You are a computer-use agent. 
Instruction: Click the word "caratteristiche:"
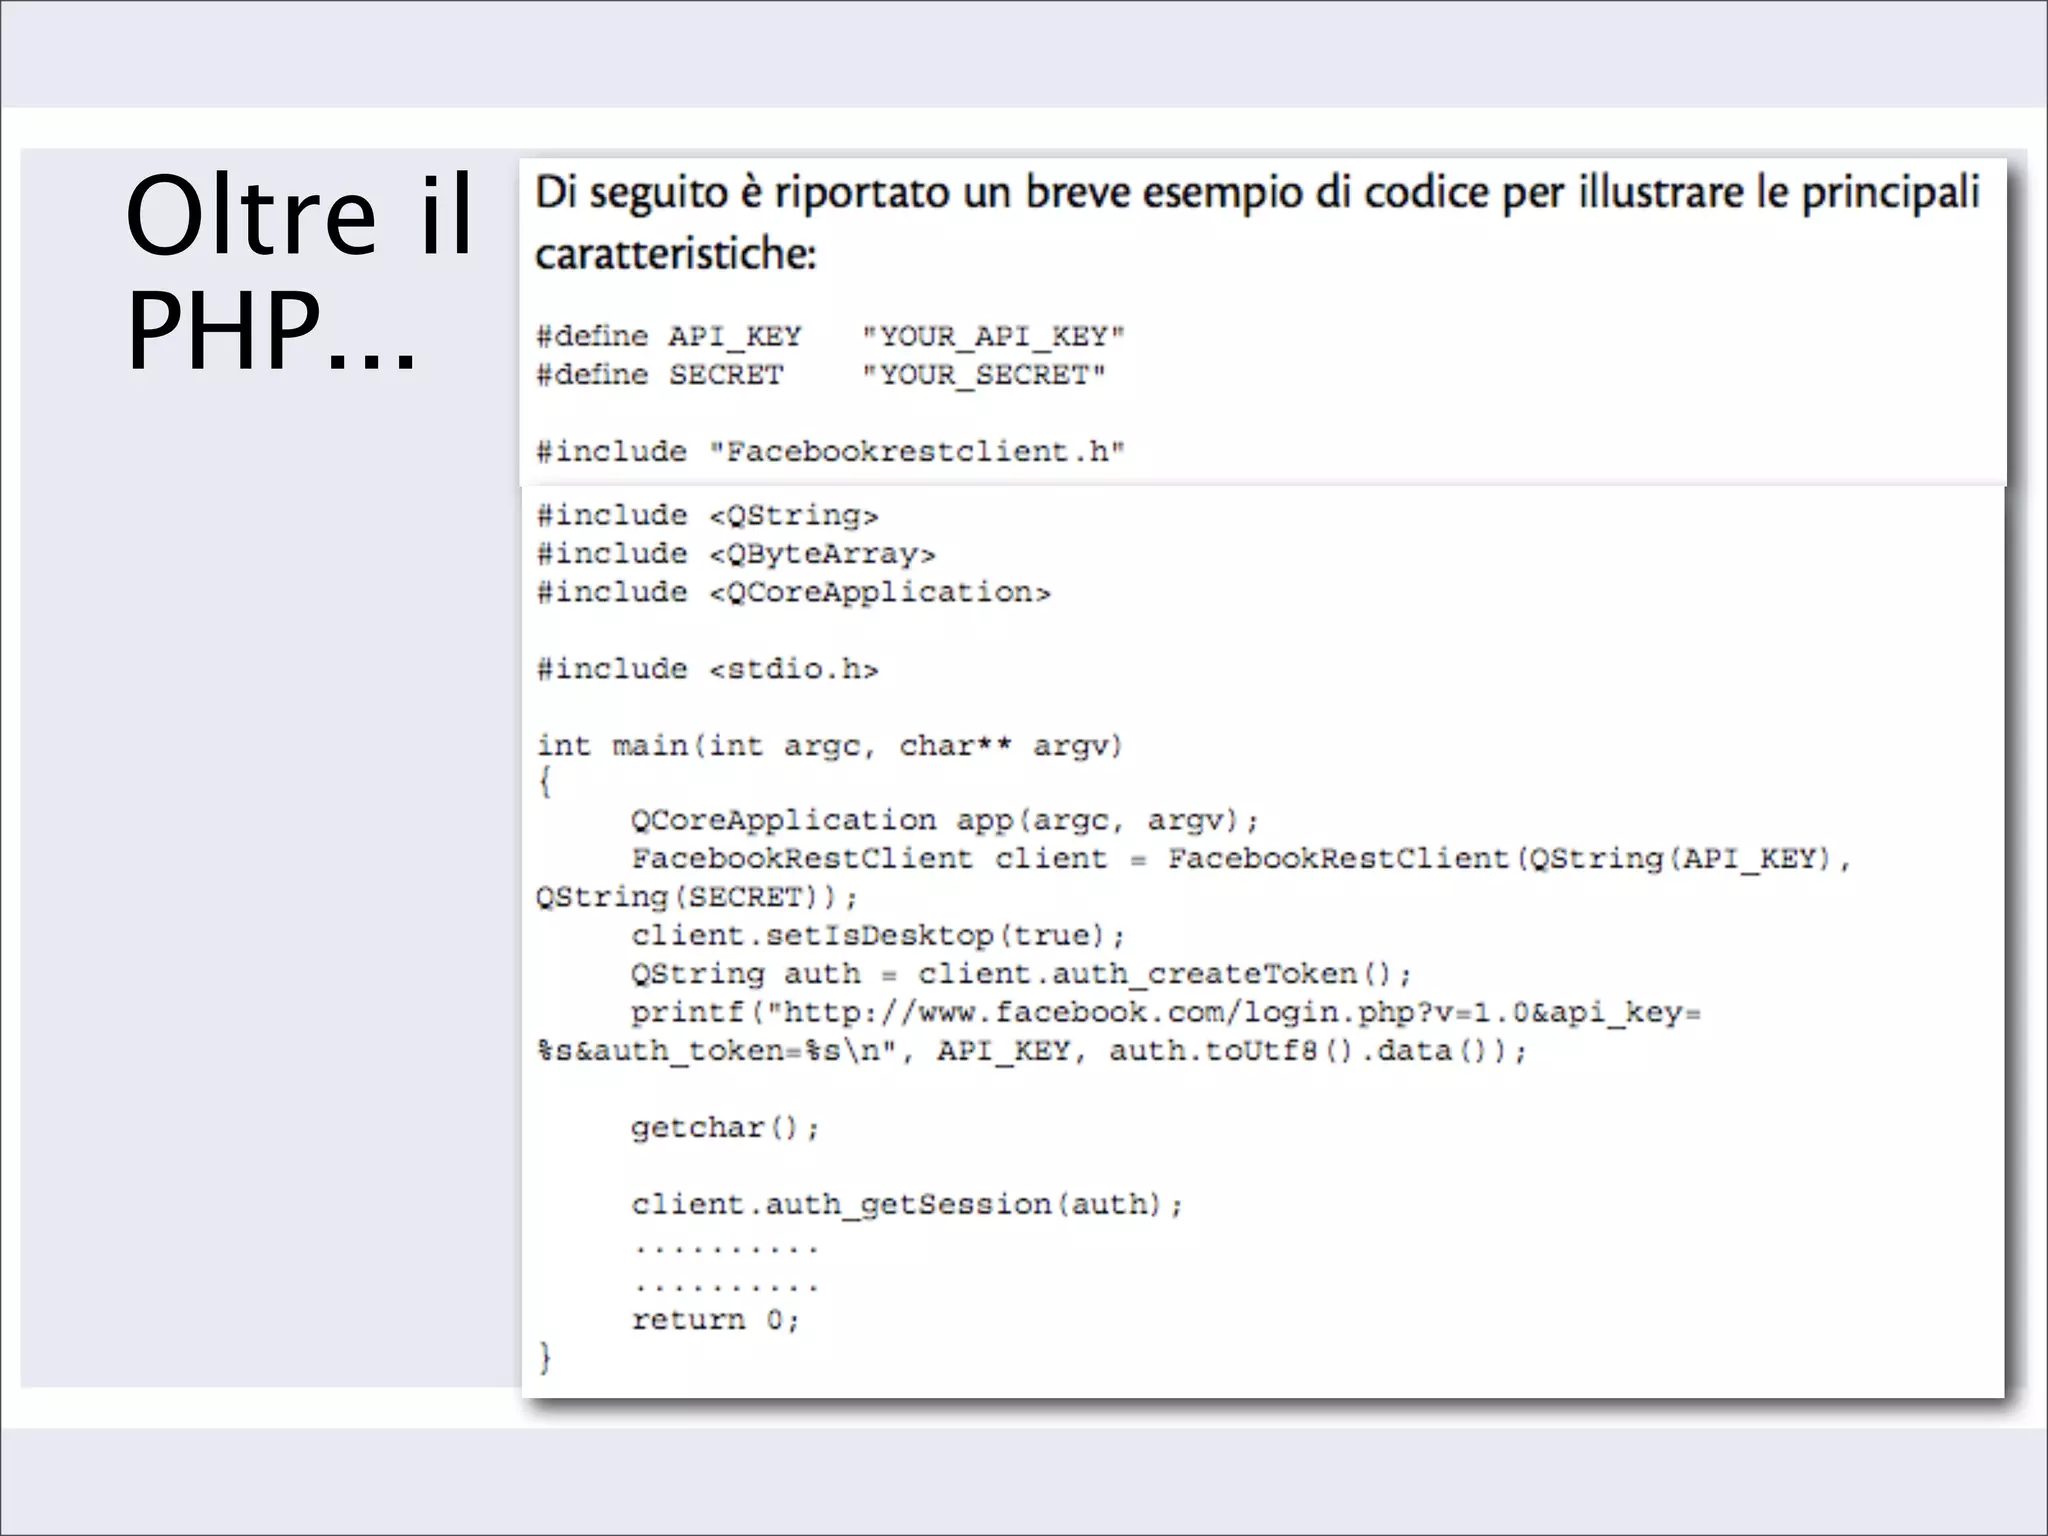pyautogui.click(x=676, y=253)
